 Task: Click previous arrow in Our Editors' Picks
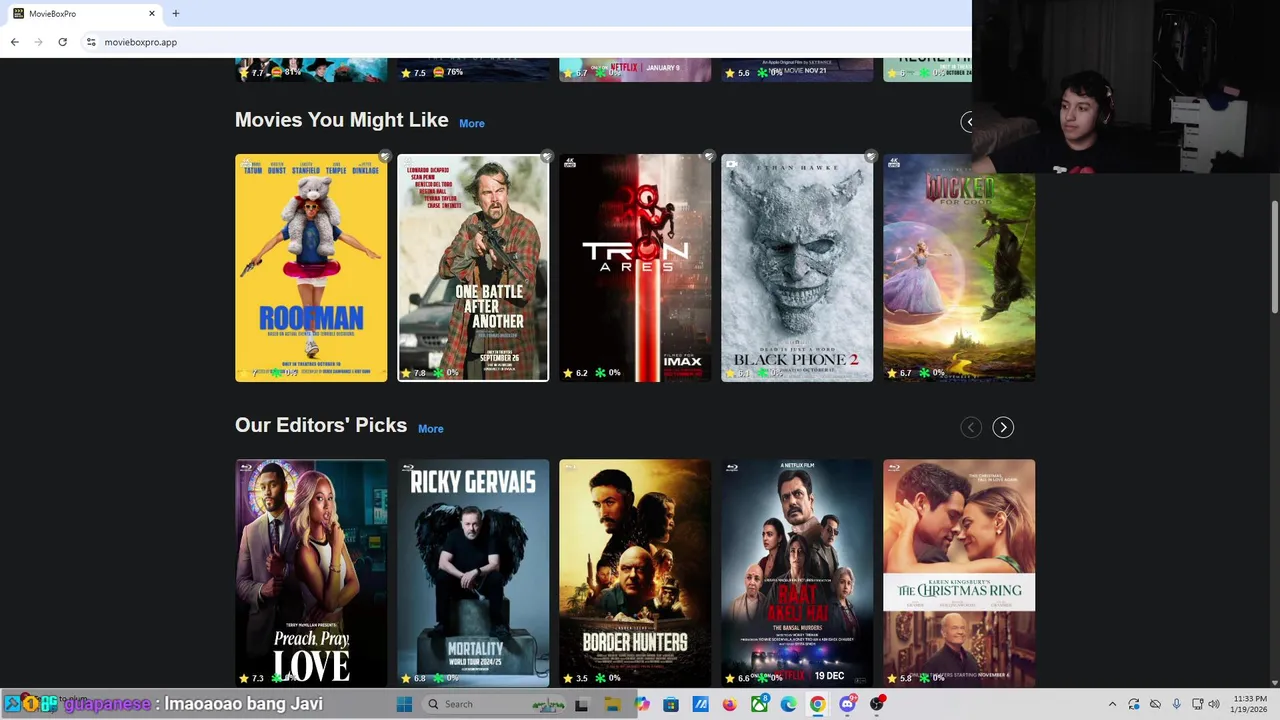pyautogui.click(x=970, y=427)
